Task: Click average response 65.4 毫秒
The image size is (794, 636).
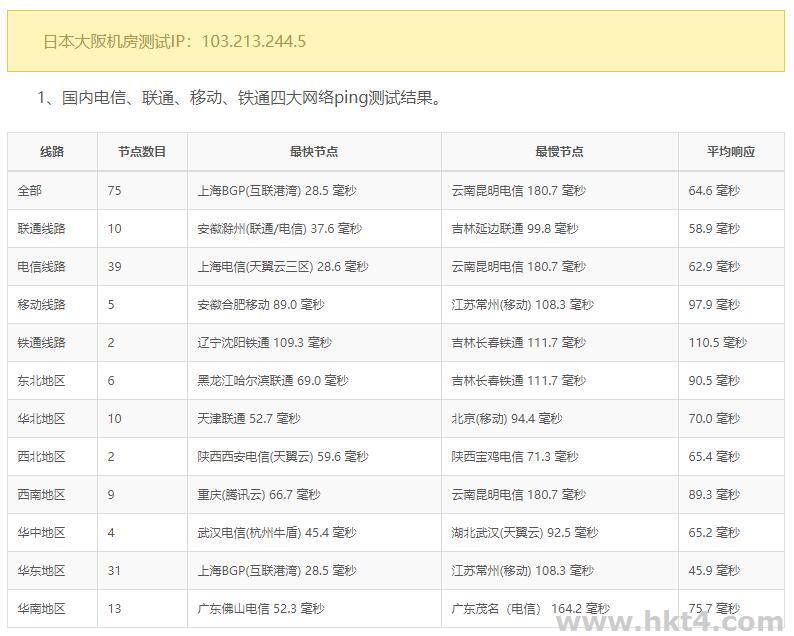Action: click(714, 456)
